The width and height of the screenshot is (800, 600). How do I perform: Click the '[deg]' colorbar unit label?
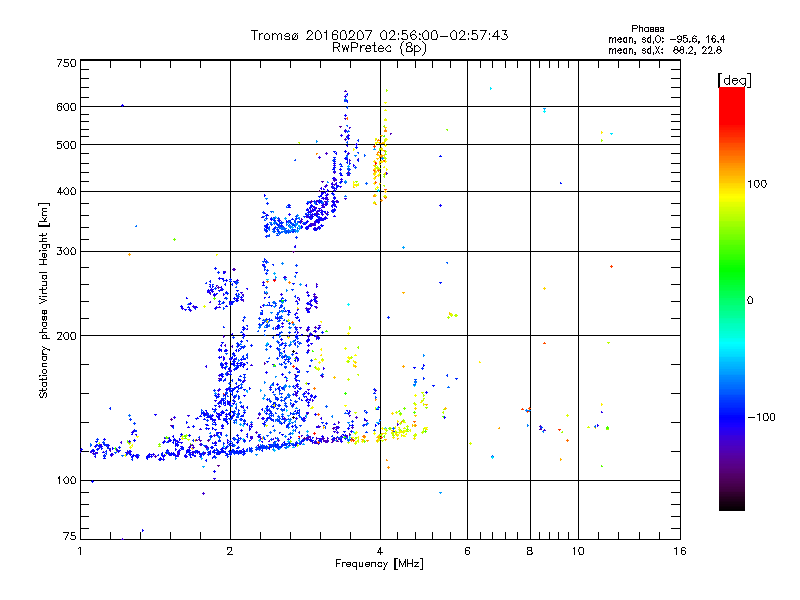tap(734, 80)
